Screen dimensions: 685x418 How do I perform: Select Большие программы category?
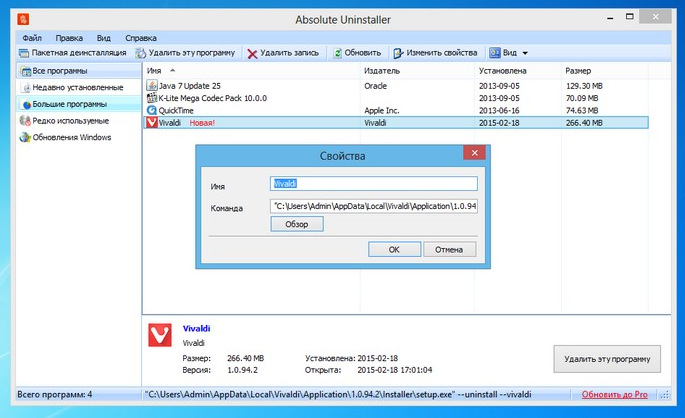click(79, 104)
